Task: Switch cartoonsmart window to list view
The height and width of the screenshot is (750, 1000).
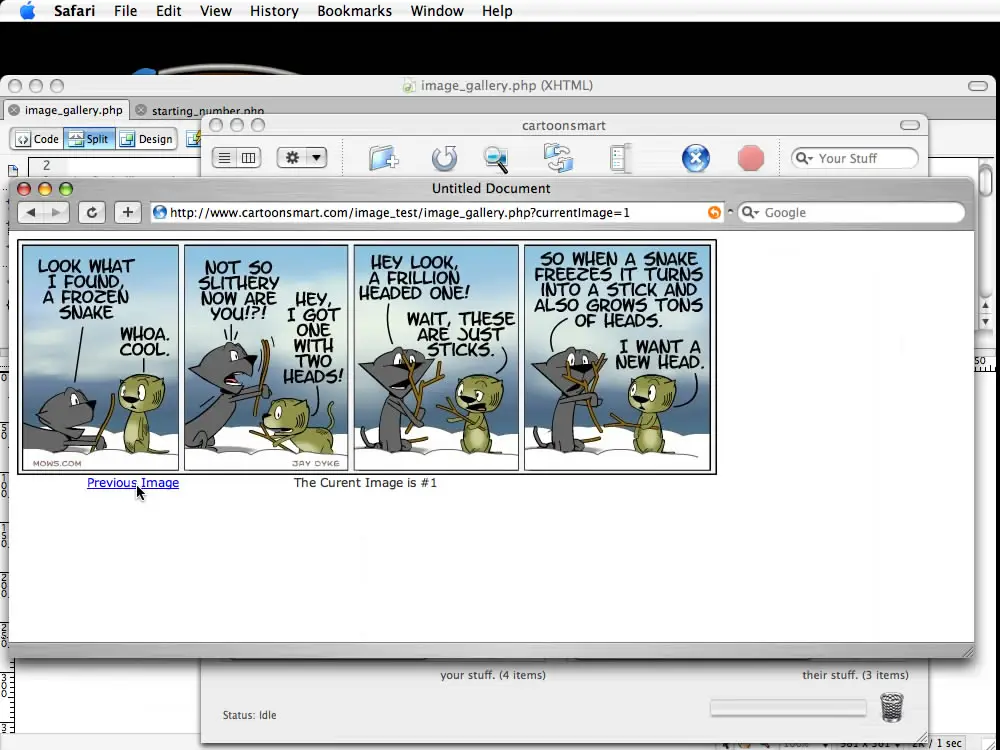Action: pos(224,158)
